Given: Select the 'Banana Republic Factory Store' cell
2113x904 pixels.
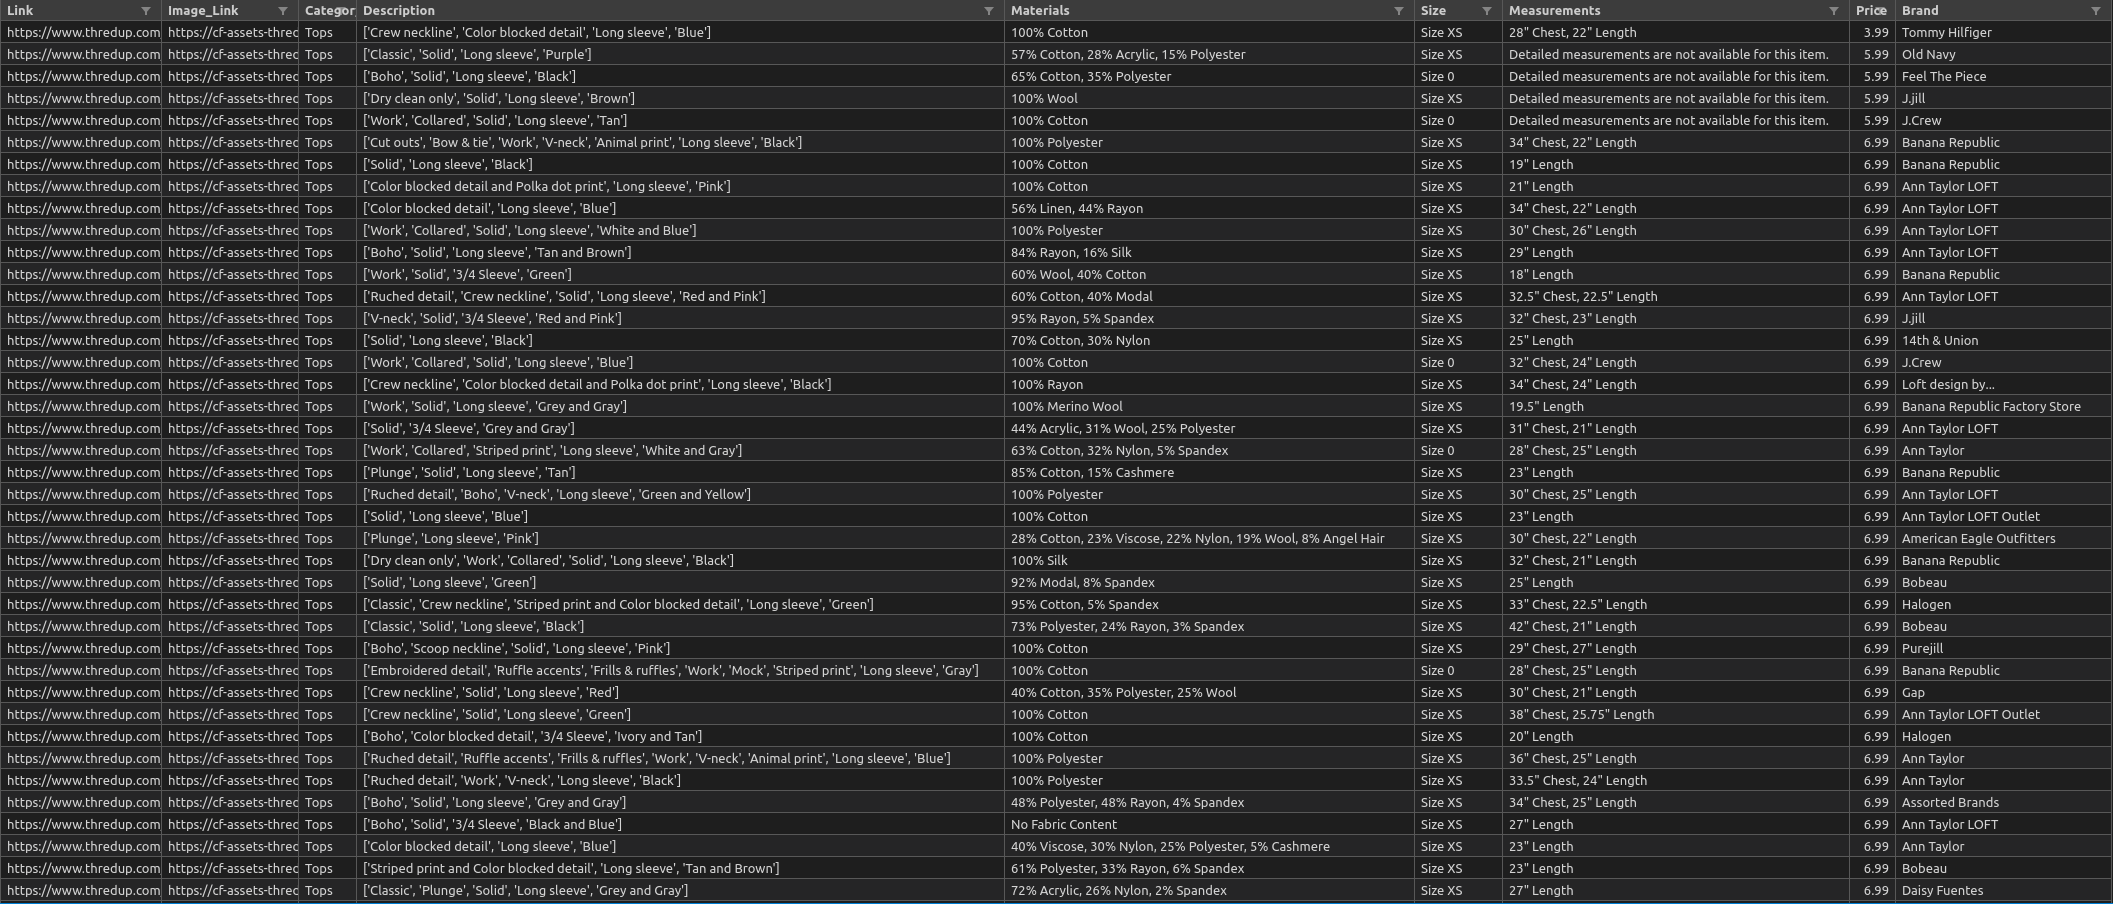Looking at the screenshot, I should (2004, 407).
